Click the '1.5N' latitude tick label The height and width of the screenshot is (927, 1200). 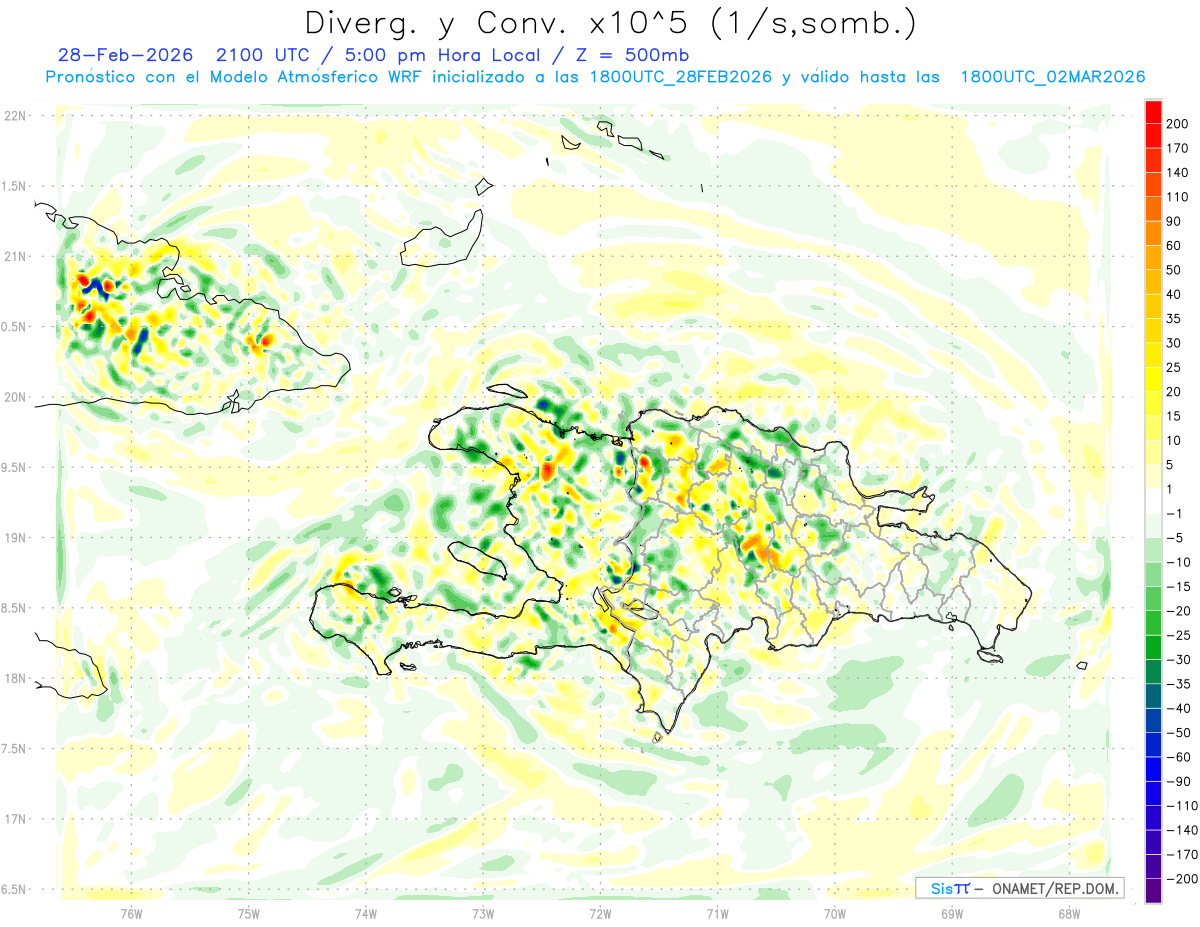[14, 186]
